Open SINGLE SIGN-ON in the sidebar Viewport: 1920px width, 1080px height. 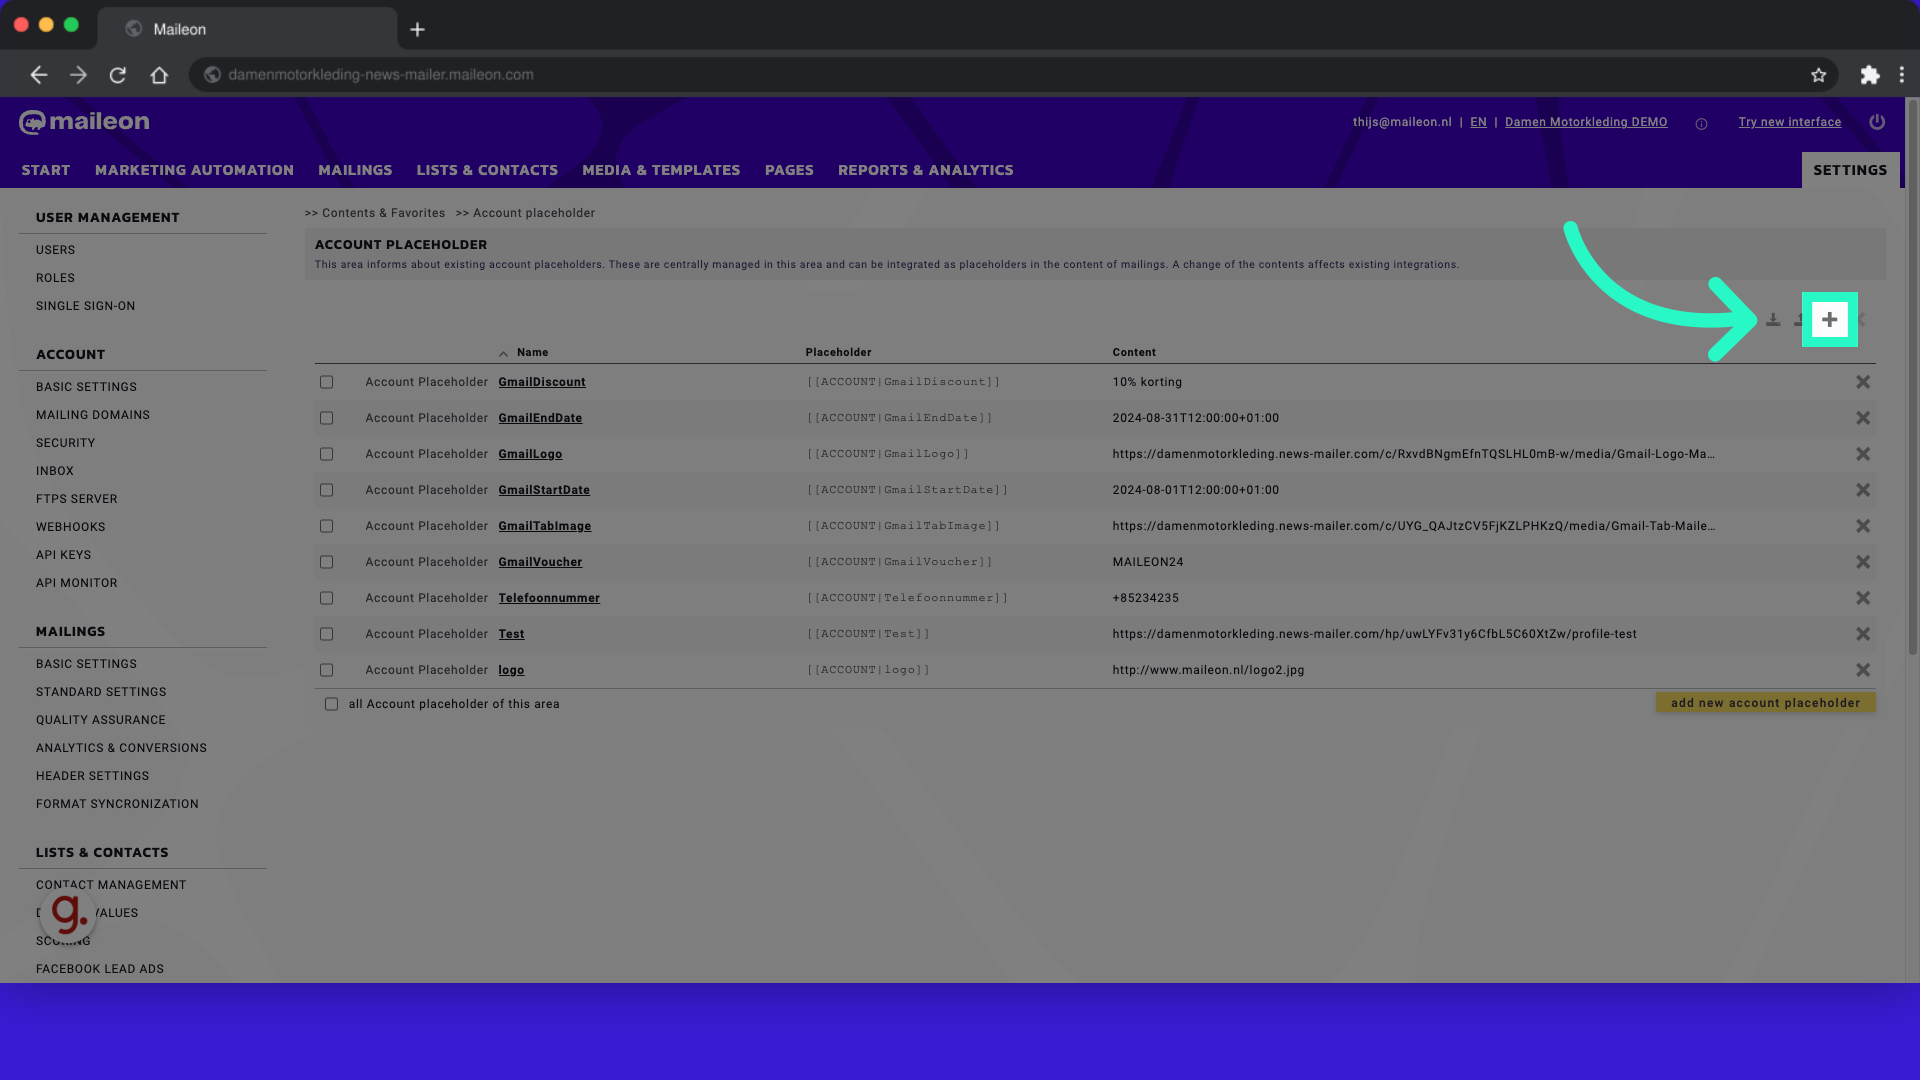[85, 306]
